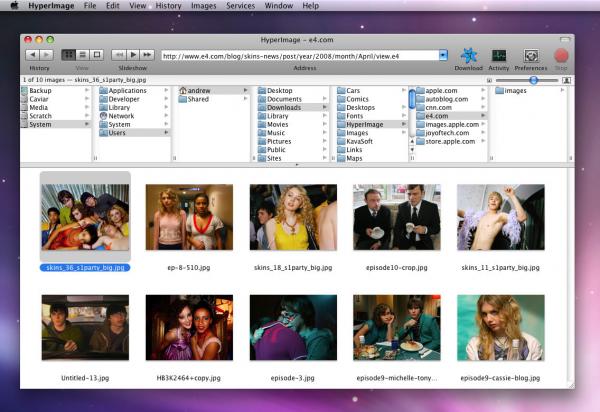This screenshot has height=412, width=600.
Task: Expand arrow next to Desktops
Action: pyautogui.click(x=404, y=107)
